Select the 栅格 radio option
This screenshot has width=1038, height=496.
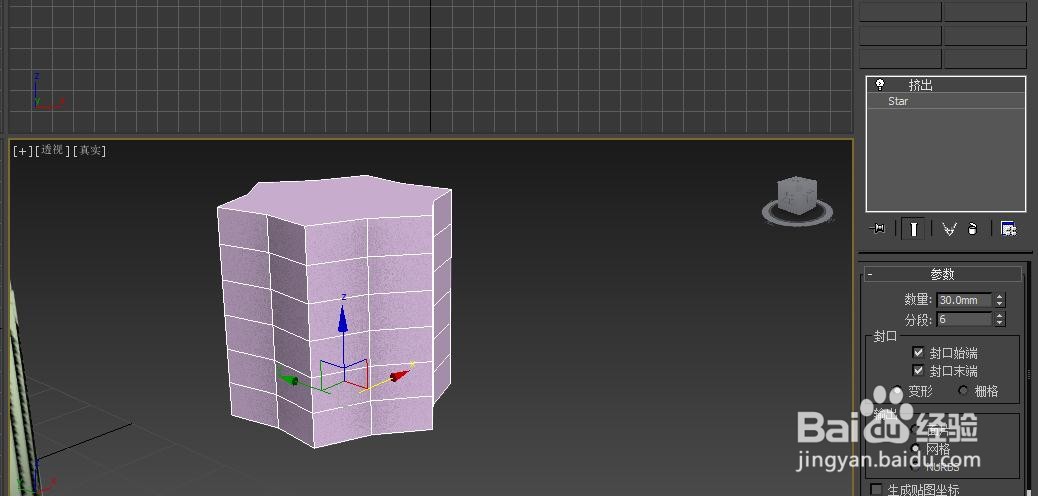click(963, 391)
